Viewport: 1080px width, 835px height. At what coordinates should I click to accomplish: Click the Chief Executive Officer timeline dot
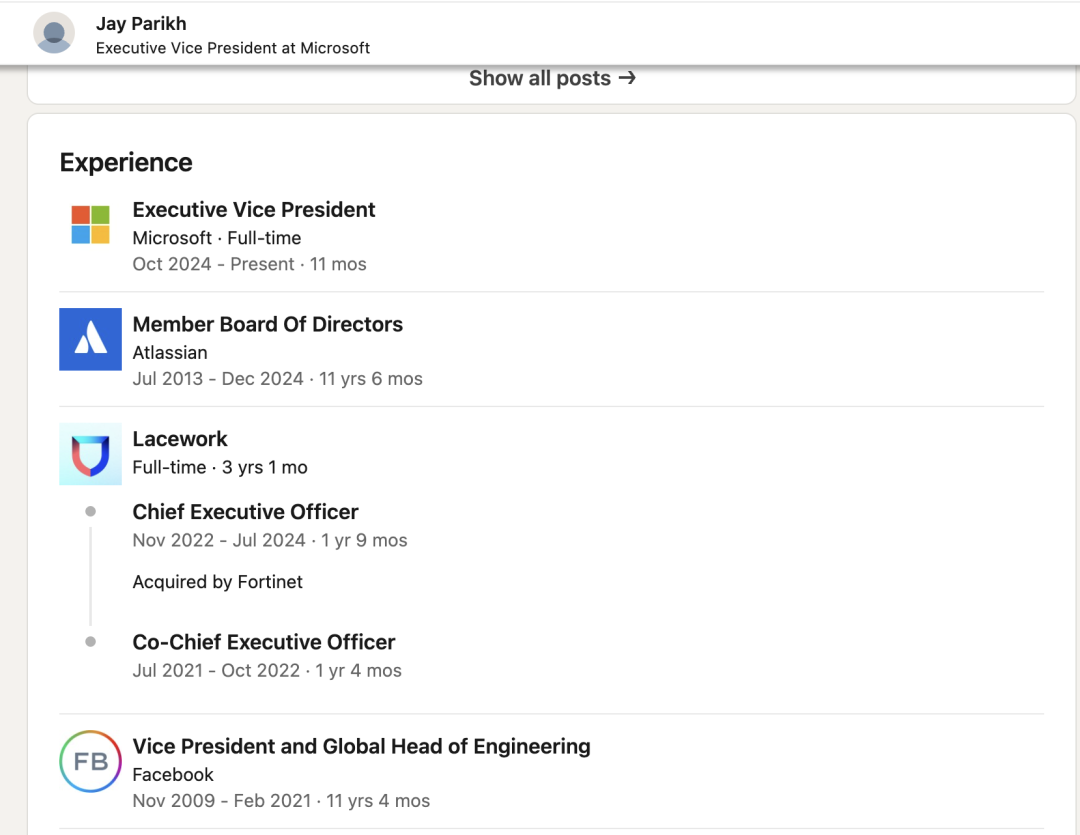[90, 511]
